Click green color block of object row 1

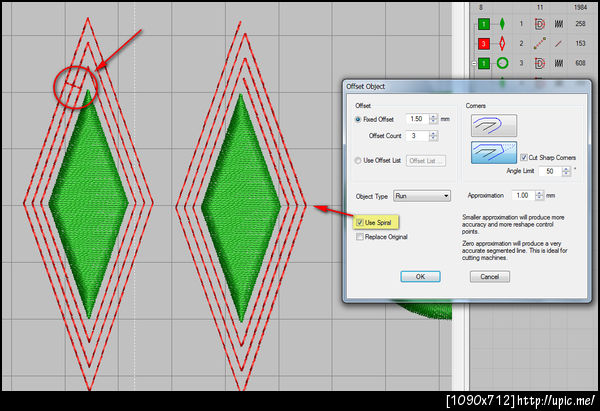(x=484, y=24)
